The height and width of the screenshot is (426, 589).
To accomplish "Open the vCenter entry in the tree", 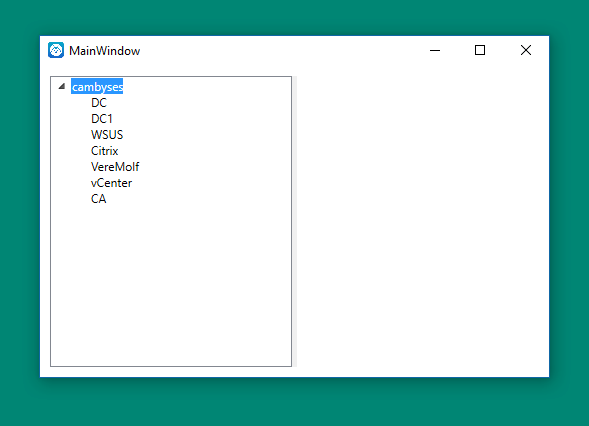I will (x=112, y=183).
